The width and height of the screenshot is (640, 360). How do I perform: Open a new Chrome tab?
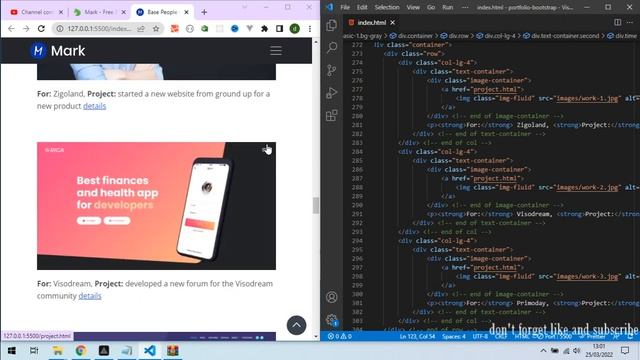[x=204, y=12]
